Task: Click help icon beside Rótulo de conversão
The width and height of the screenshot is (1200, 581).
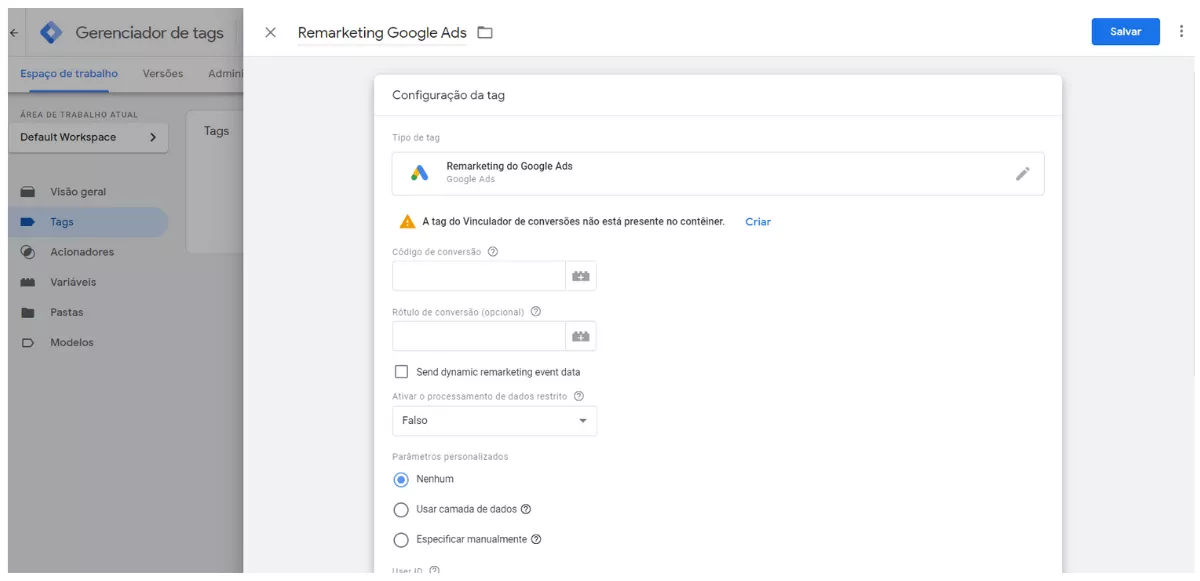Action: tap(535, 312)
